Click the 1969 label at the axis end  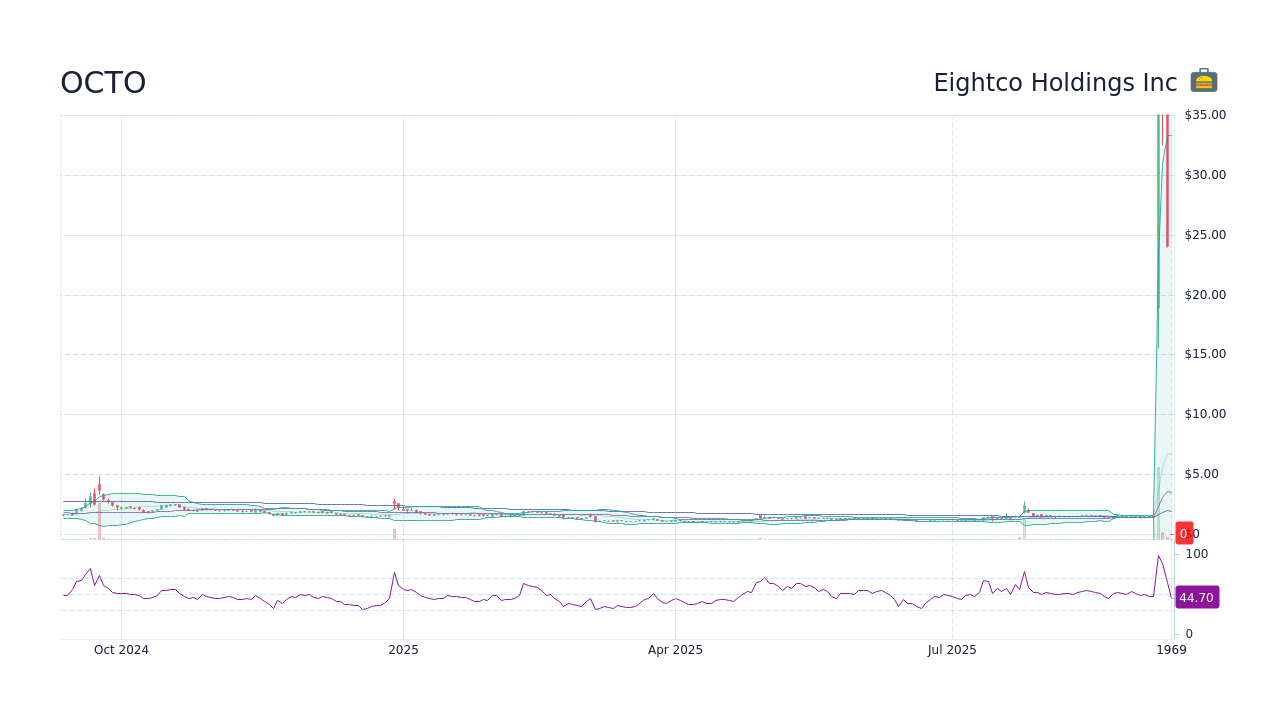coord(1171,649)
